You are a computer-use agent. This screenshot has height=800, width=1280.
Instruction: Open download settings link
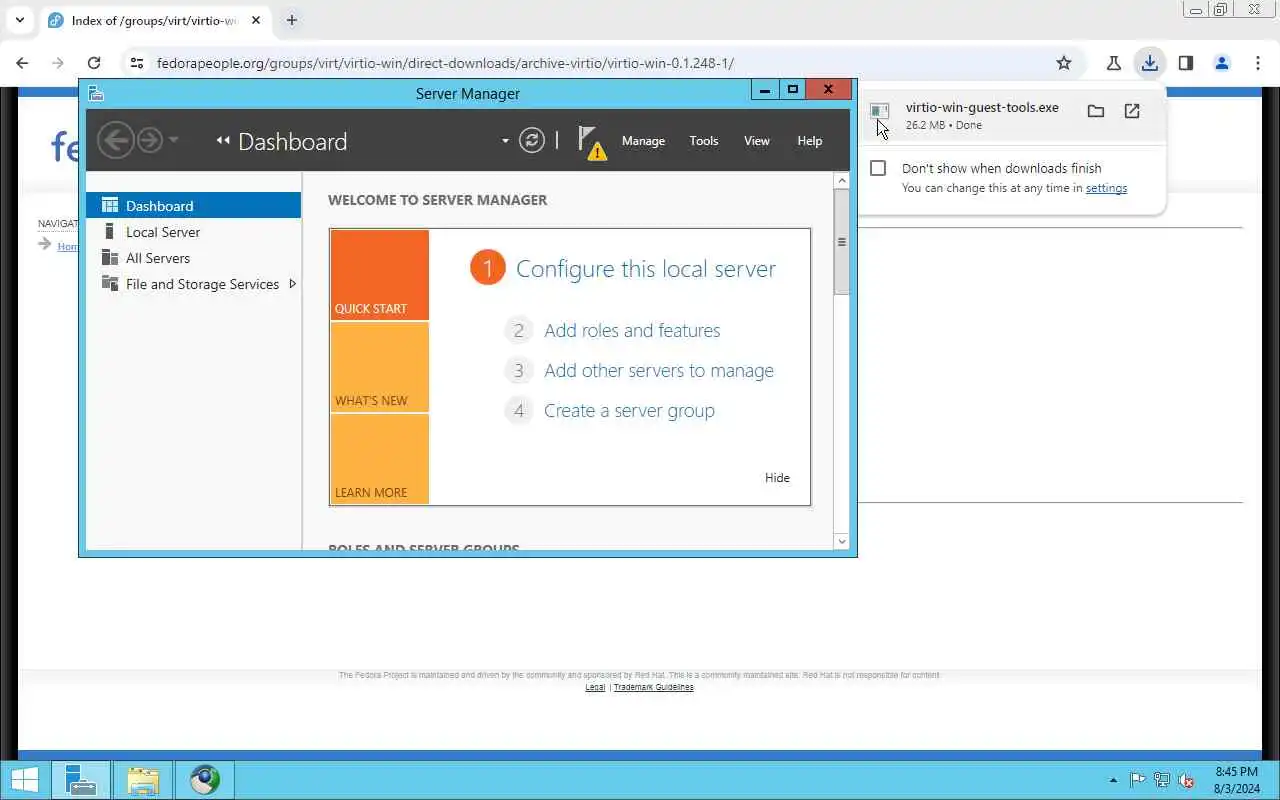(1106, 188)
